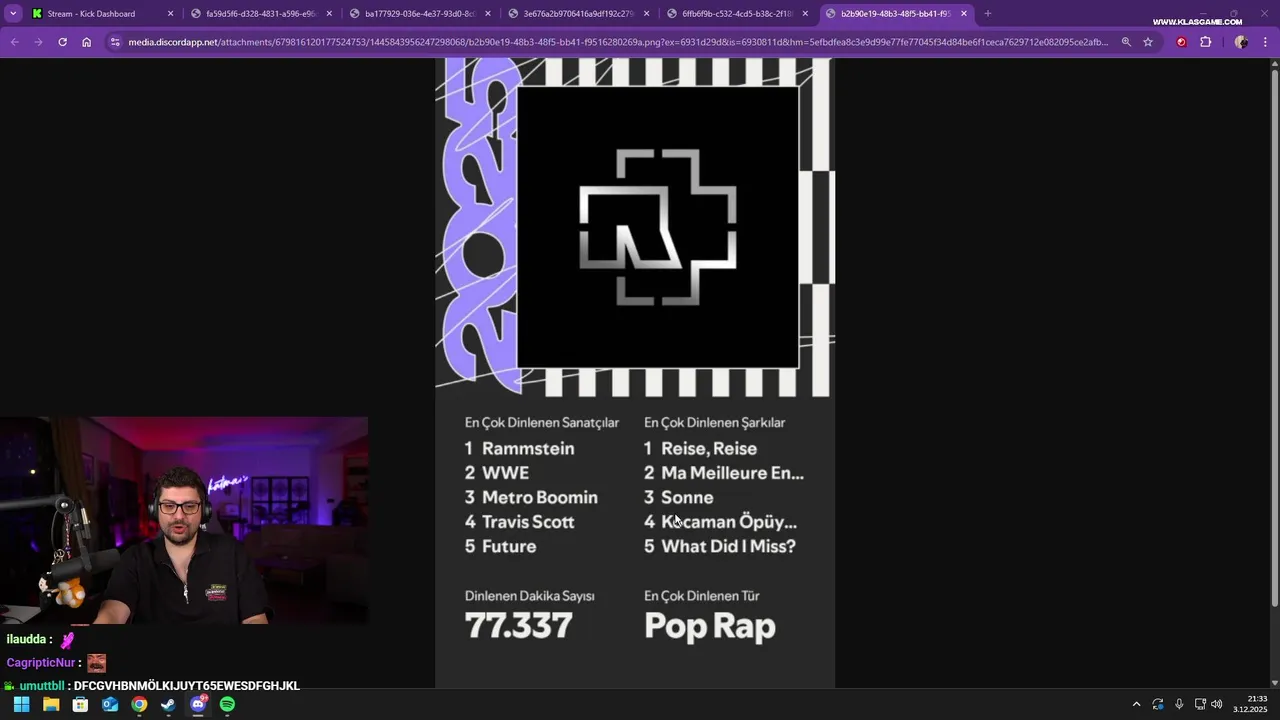The width and height of the screenshot is (1280, 720).
Task: Focus the address bar URL field
Action: click(x=618, y=42)
